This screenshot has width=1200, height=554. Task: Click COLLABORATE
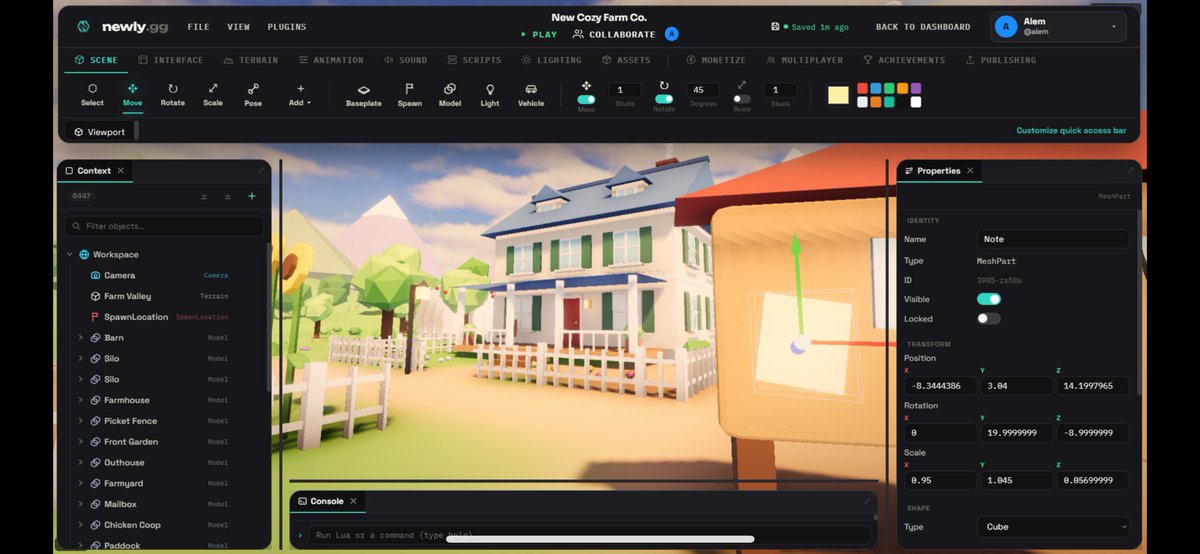point(614,34)
